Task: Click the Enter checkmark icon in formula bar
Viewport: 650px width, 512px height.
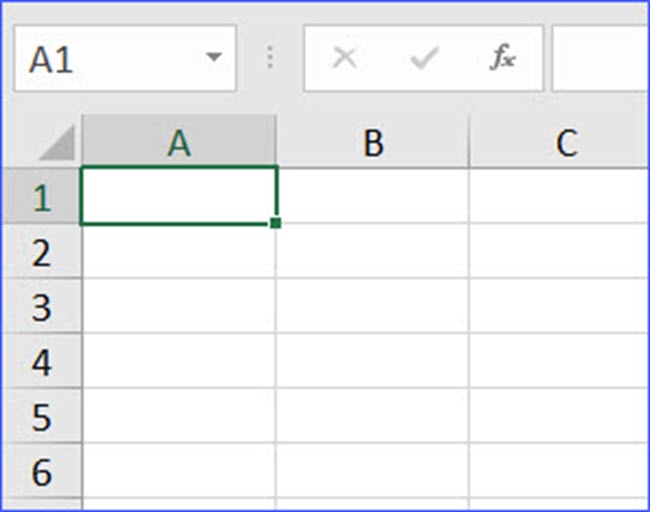Action: point(424,58)
